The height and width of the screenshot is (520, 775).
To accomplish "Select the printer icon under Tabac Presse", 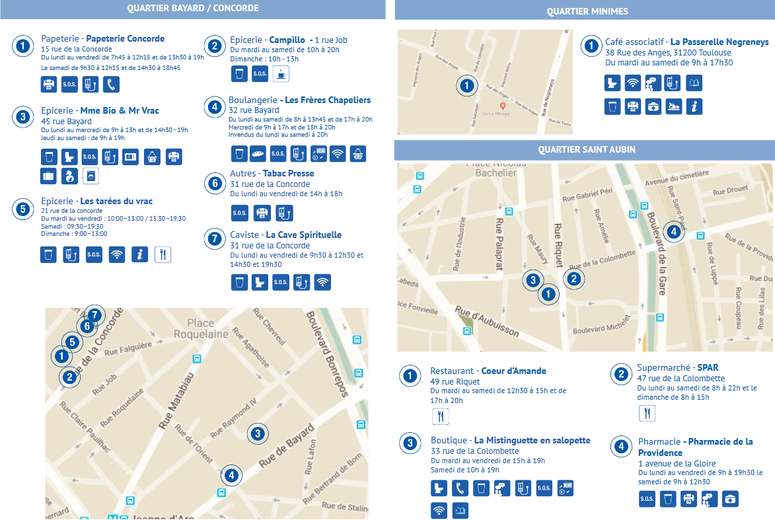I will click(x=262, y=213).
